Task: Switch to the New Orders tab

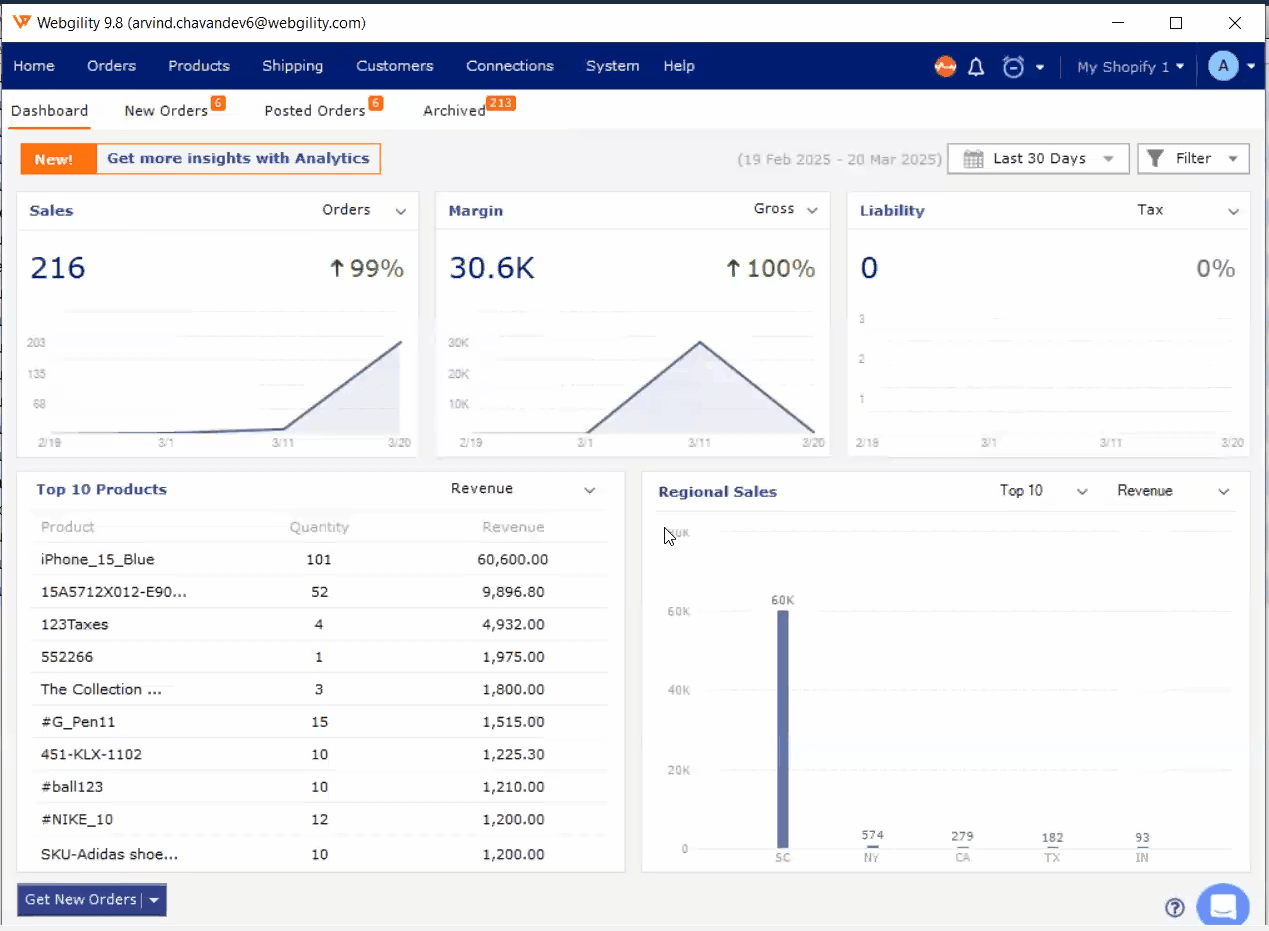Action: (166, 111)
